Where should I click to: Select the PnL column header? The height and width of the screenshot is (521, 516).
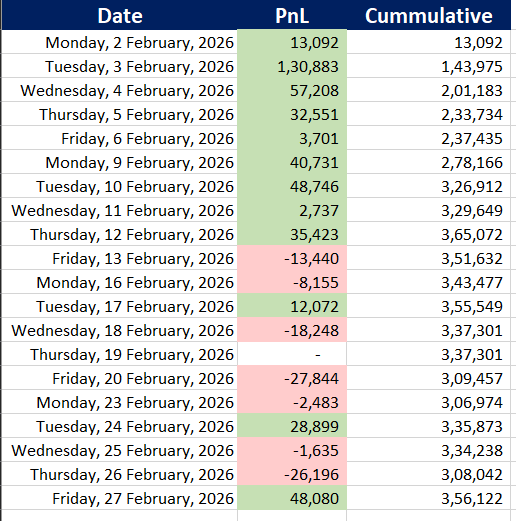pyautogui.click(x=292, y=15)
